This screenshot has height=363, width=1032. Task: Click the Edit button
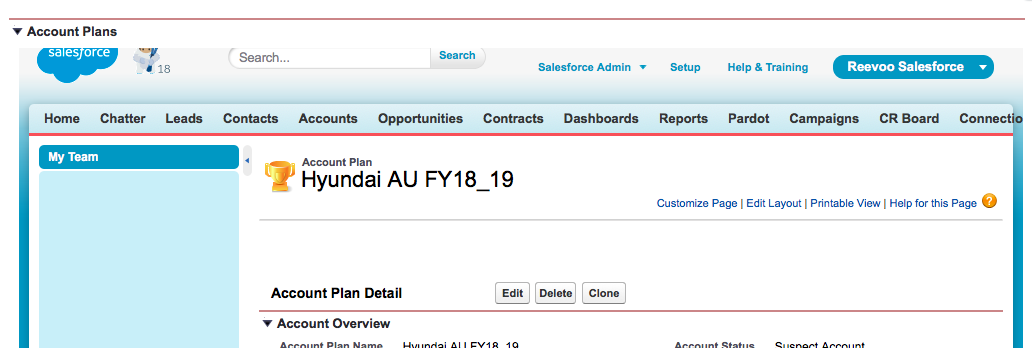click(x=512, y=293)
